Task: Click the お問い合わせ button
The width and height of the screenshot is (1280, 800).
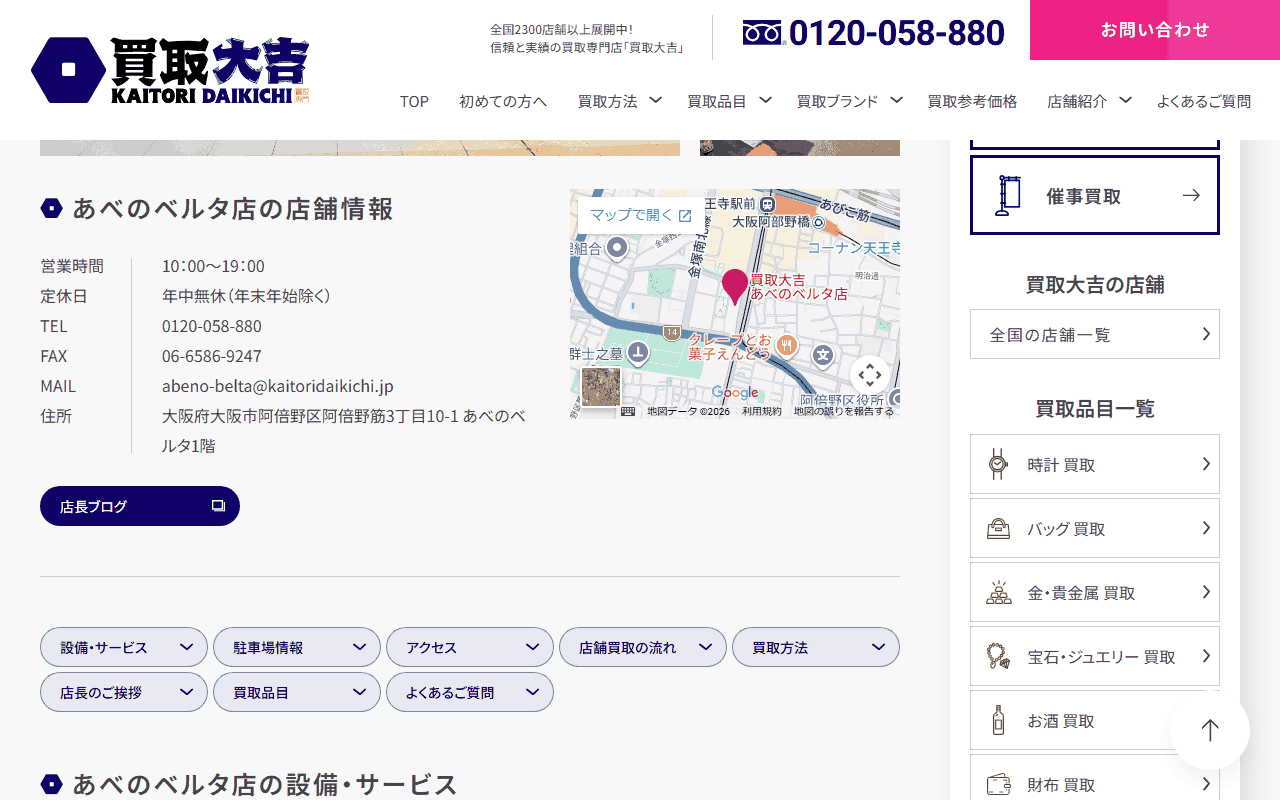Action: coord(1155,30)
